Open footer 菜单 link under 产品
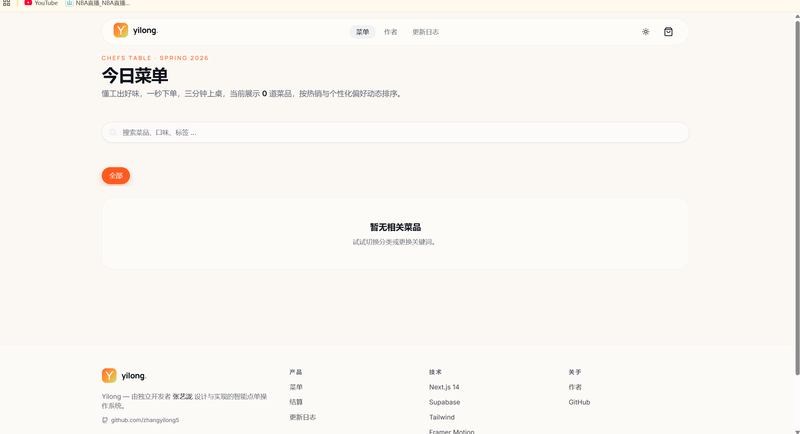The image size is (800, 434). [296, 387]
